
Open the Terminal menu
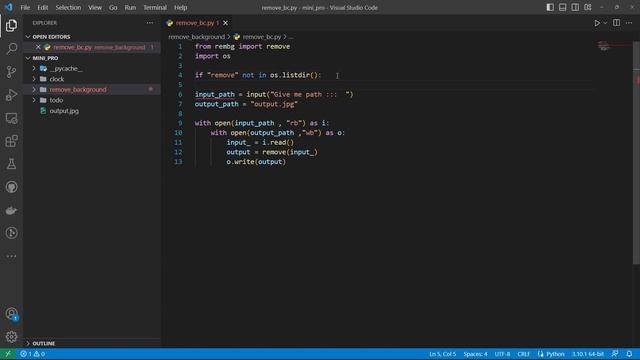tap(155, 7)
